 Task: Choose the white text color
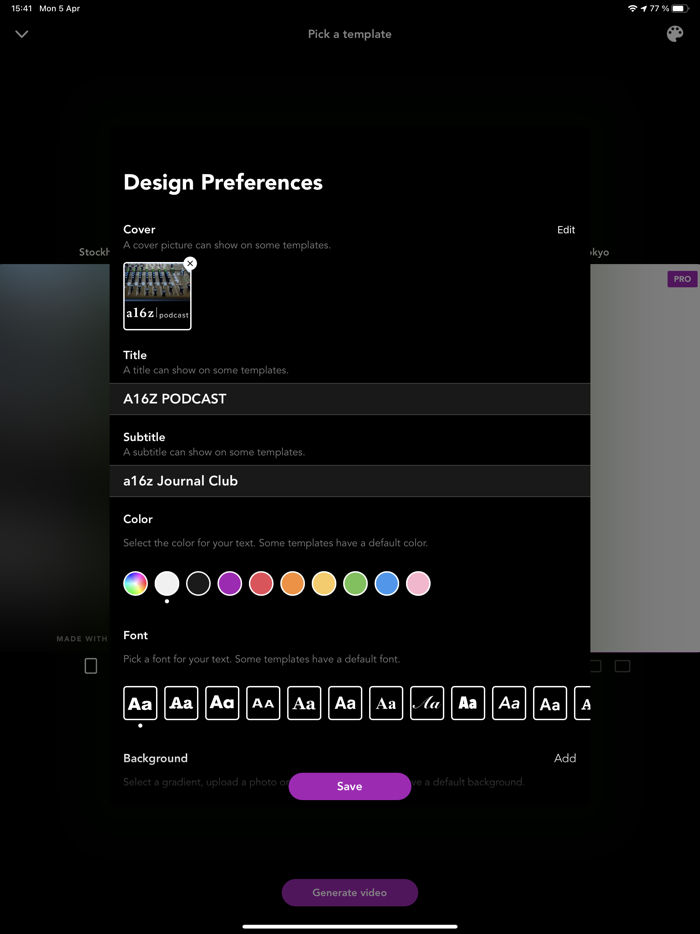pos(167,583)
